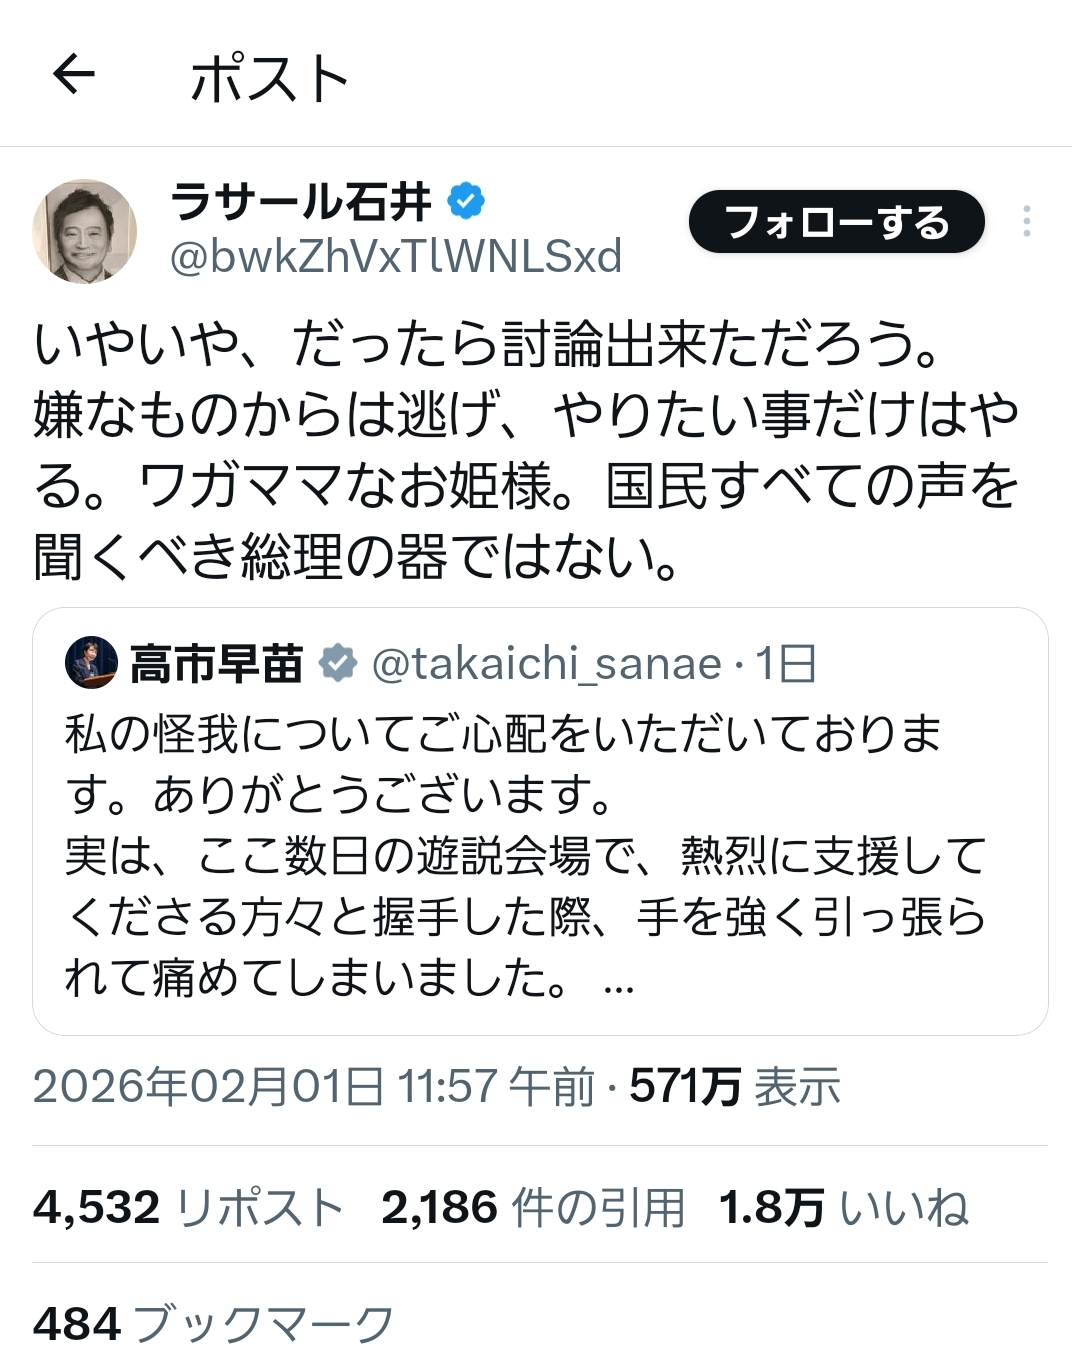The image size is (1072, 1354).
Task: Open 高市早苗's small avatar in quoted post
Action: (x=91, y=663)
